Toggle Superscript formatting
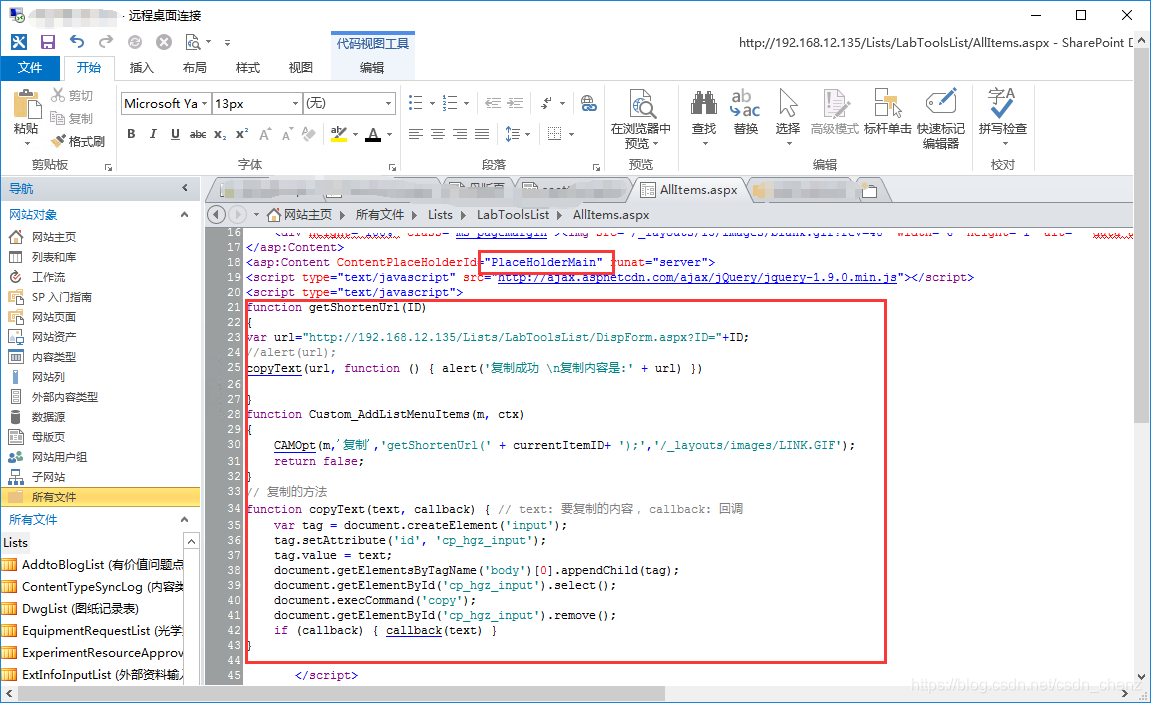 [242, 134]
